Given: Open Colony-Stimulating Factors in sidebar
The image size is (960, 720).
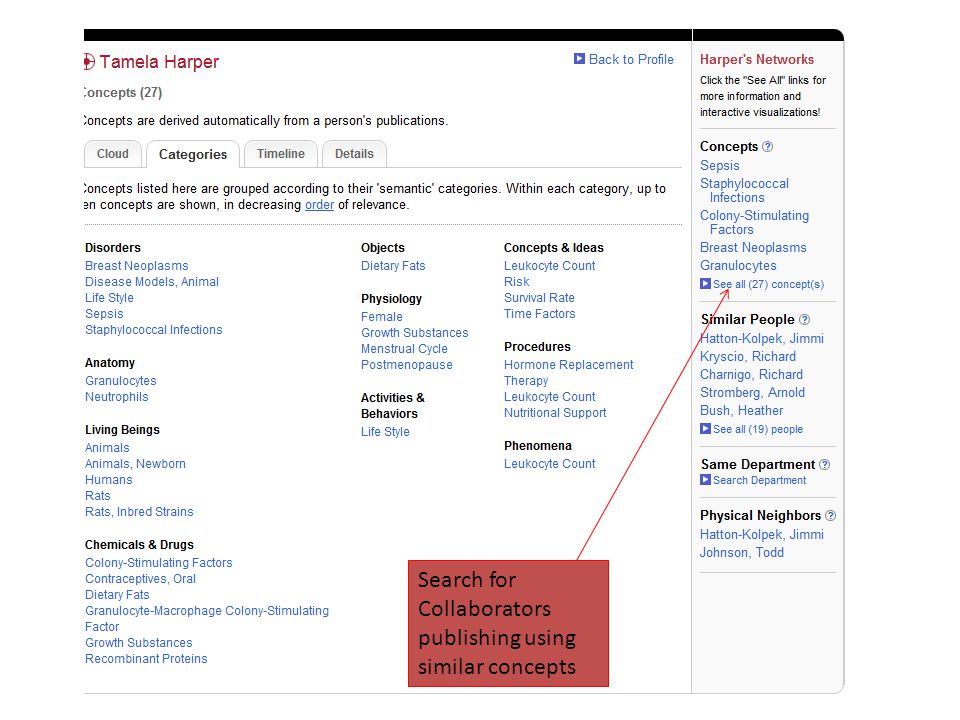Looking at the screenshot, I should 754,222.
